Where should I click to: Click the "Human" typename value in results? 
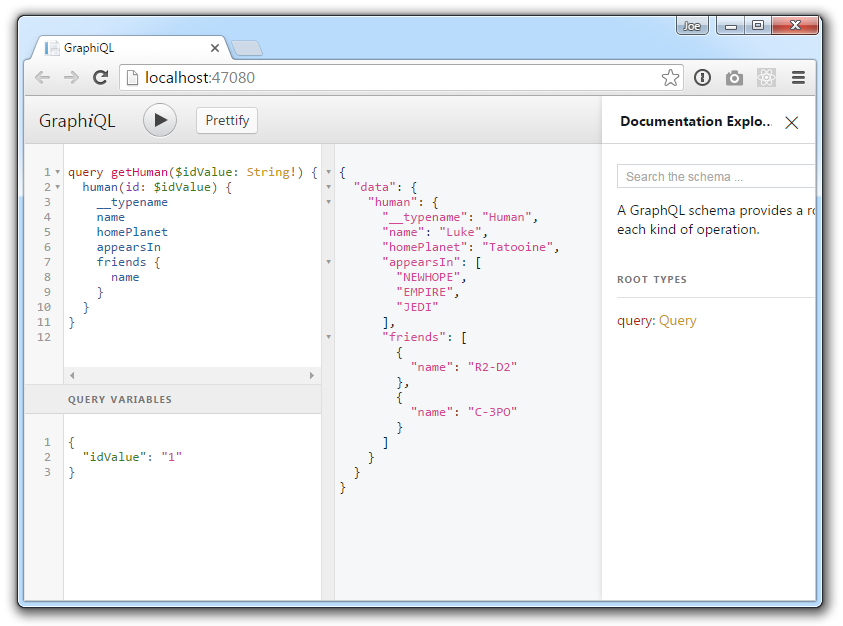[x=507, y=217]
